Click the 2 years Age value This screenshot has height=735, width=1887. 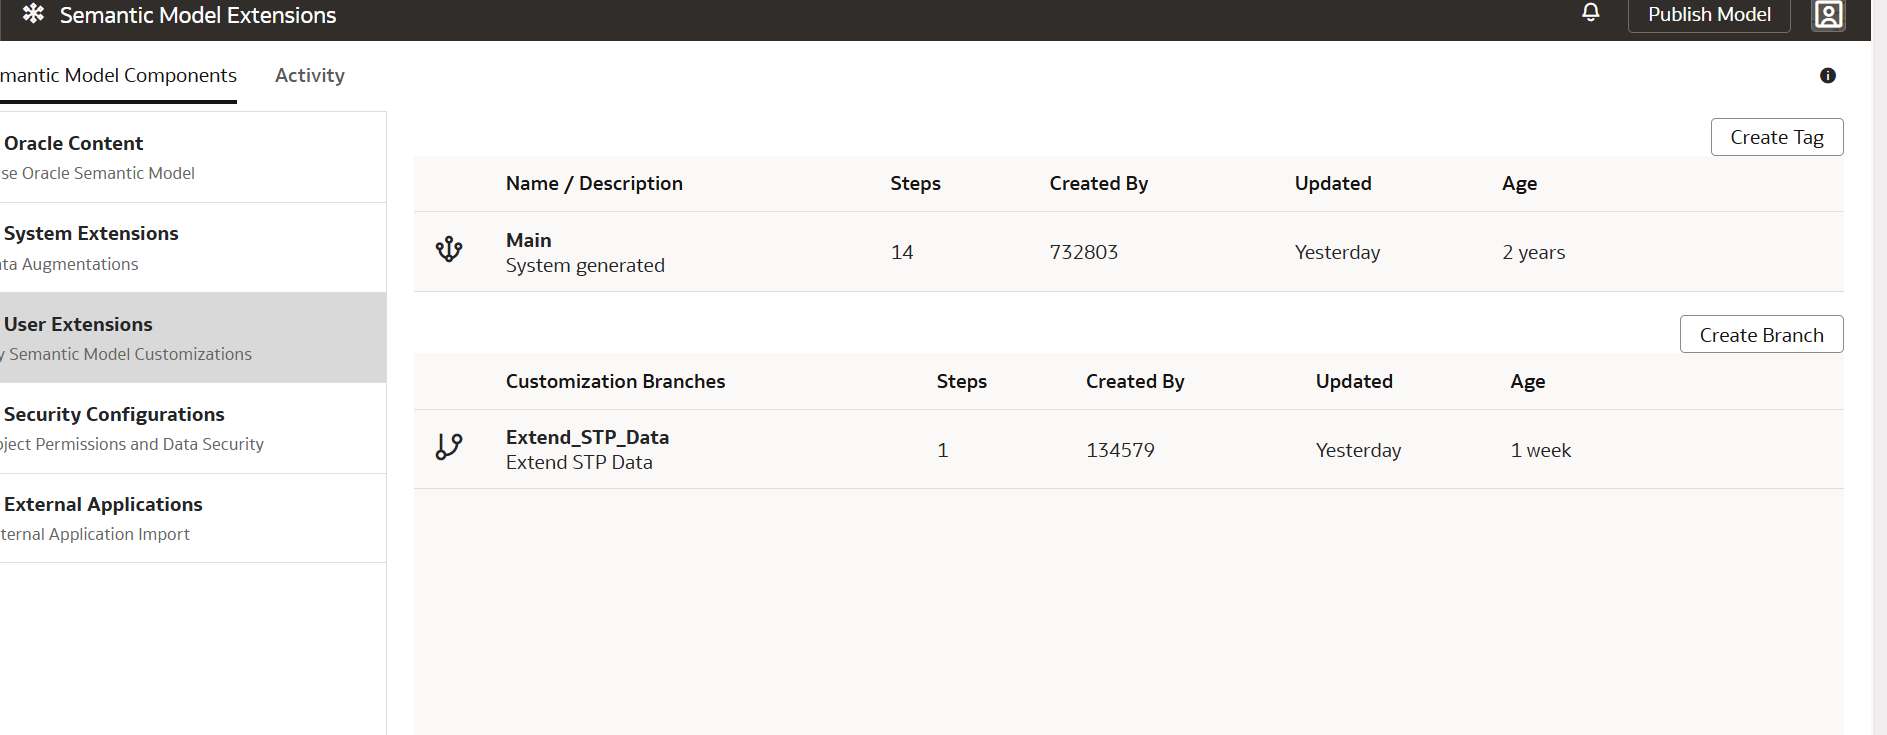pos(1533,252)
